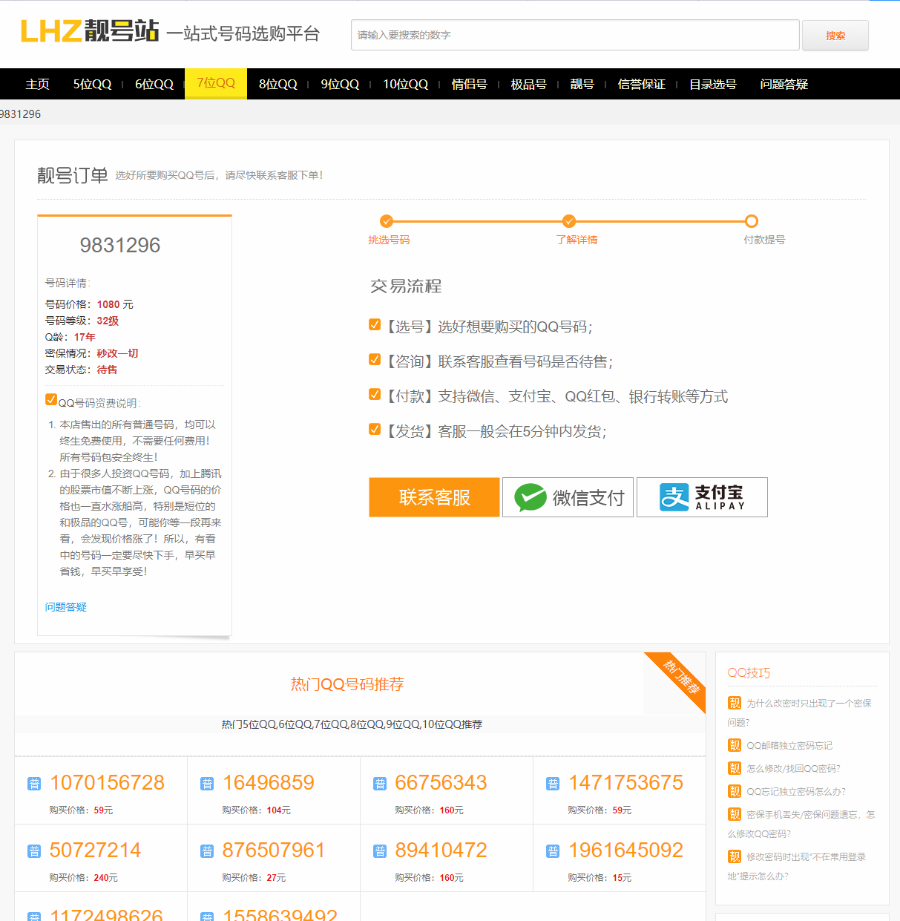
Task: Toggle the QQ号码资费说明 checkbox
Action: pos(51,400)
